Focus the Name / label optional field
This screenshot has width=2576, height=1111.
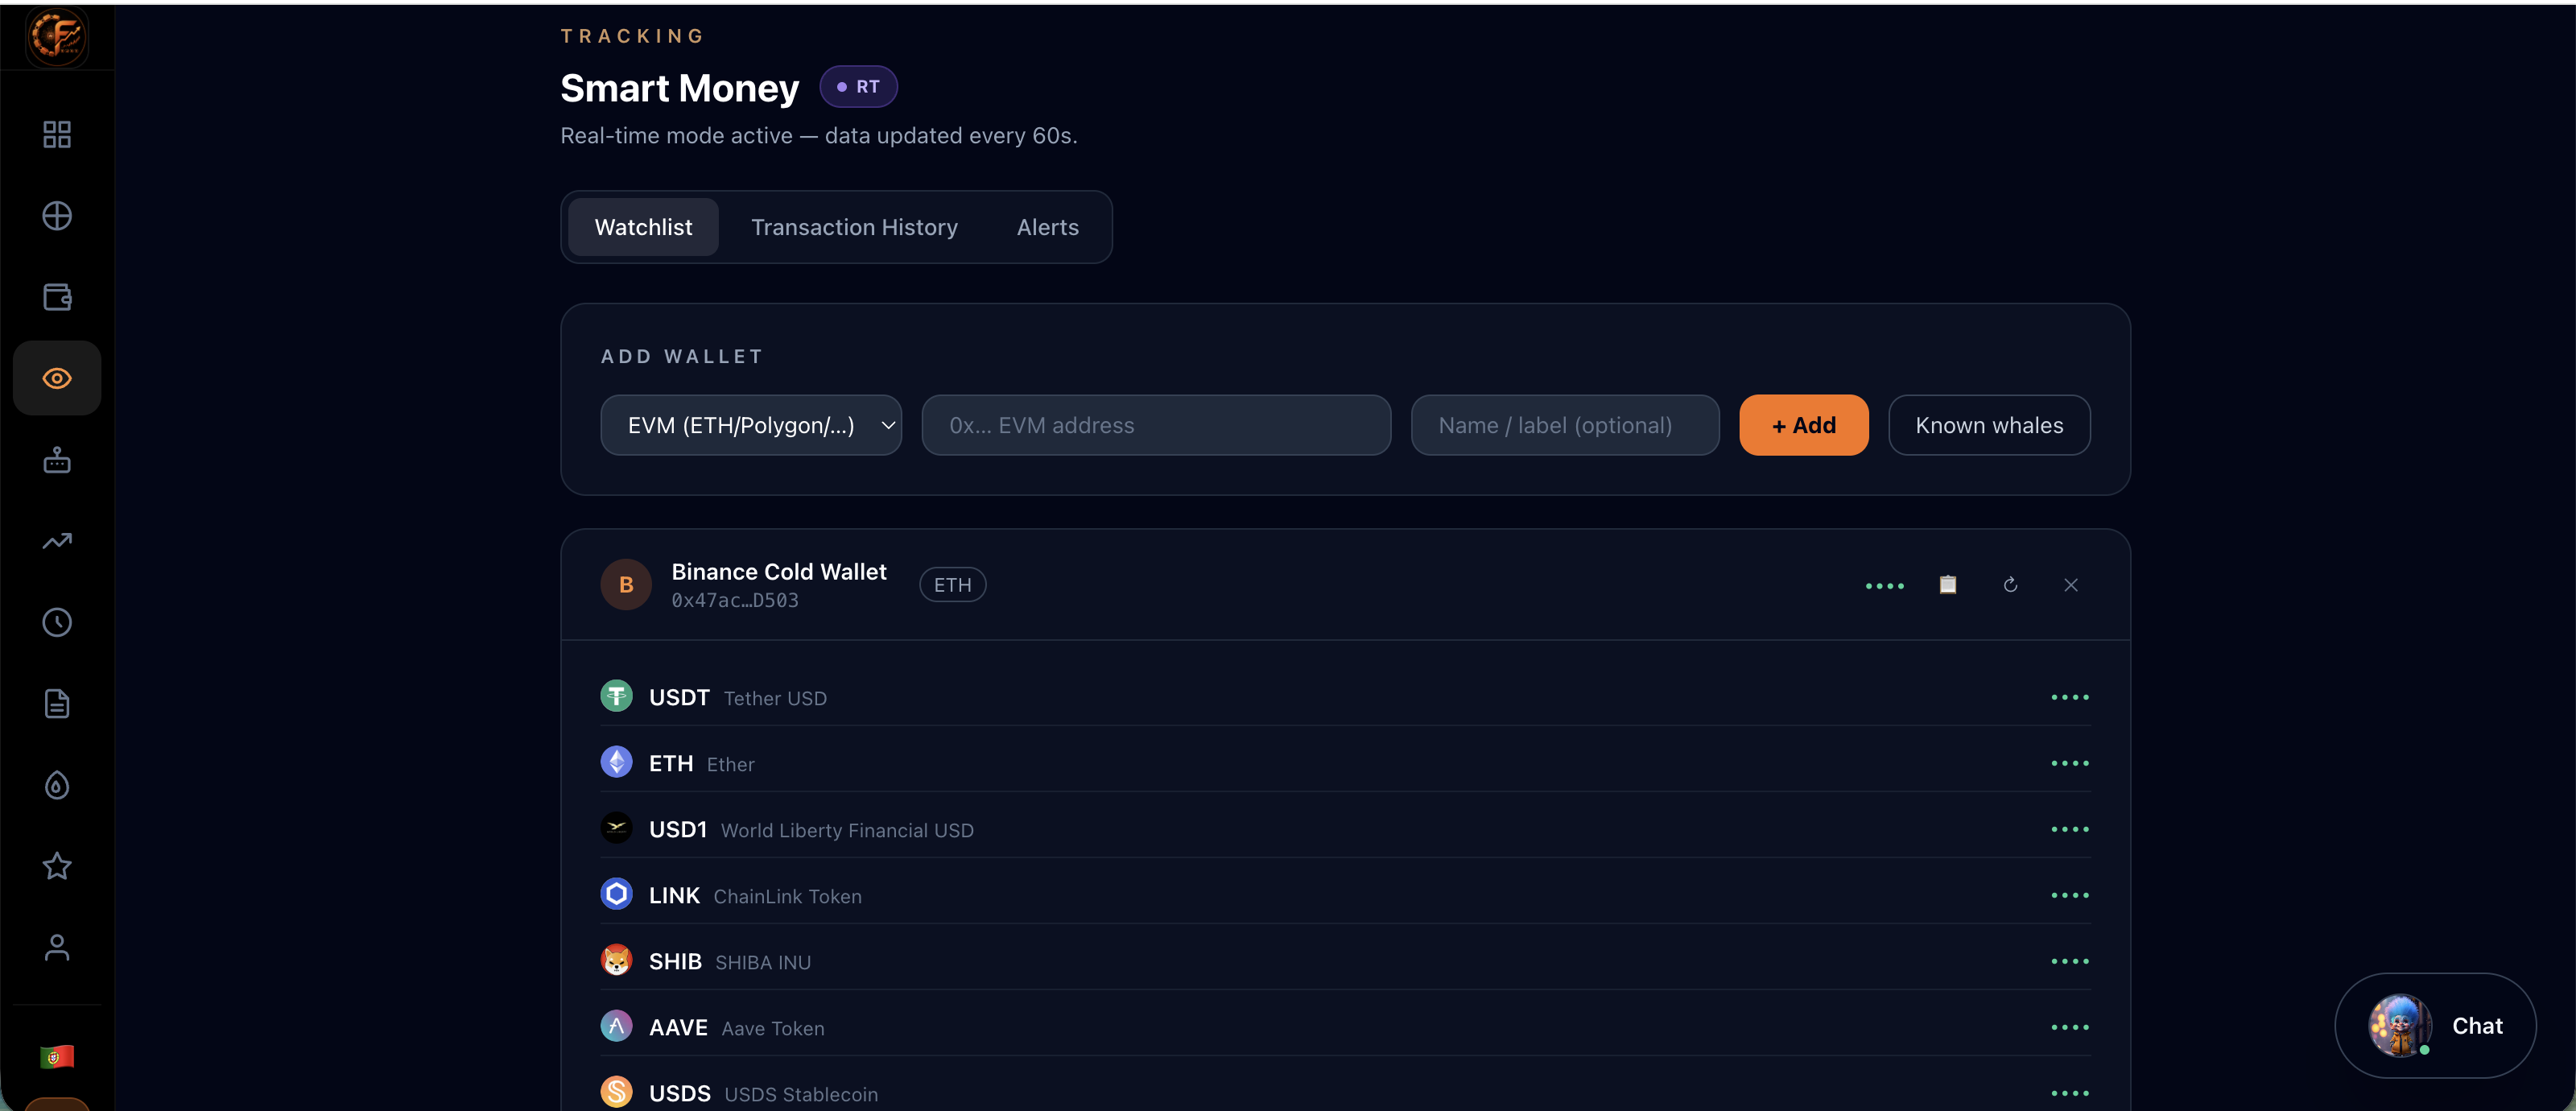pyautogui.click(x=1565, y=425)
